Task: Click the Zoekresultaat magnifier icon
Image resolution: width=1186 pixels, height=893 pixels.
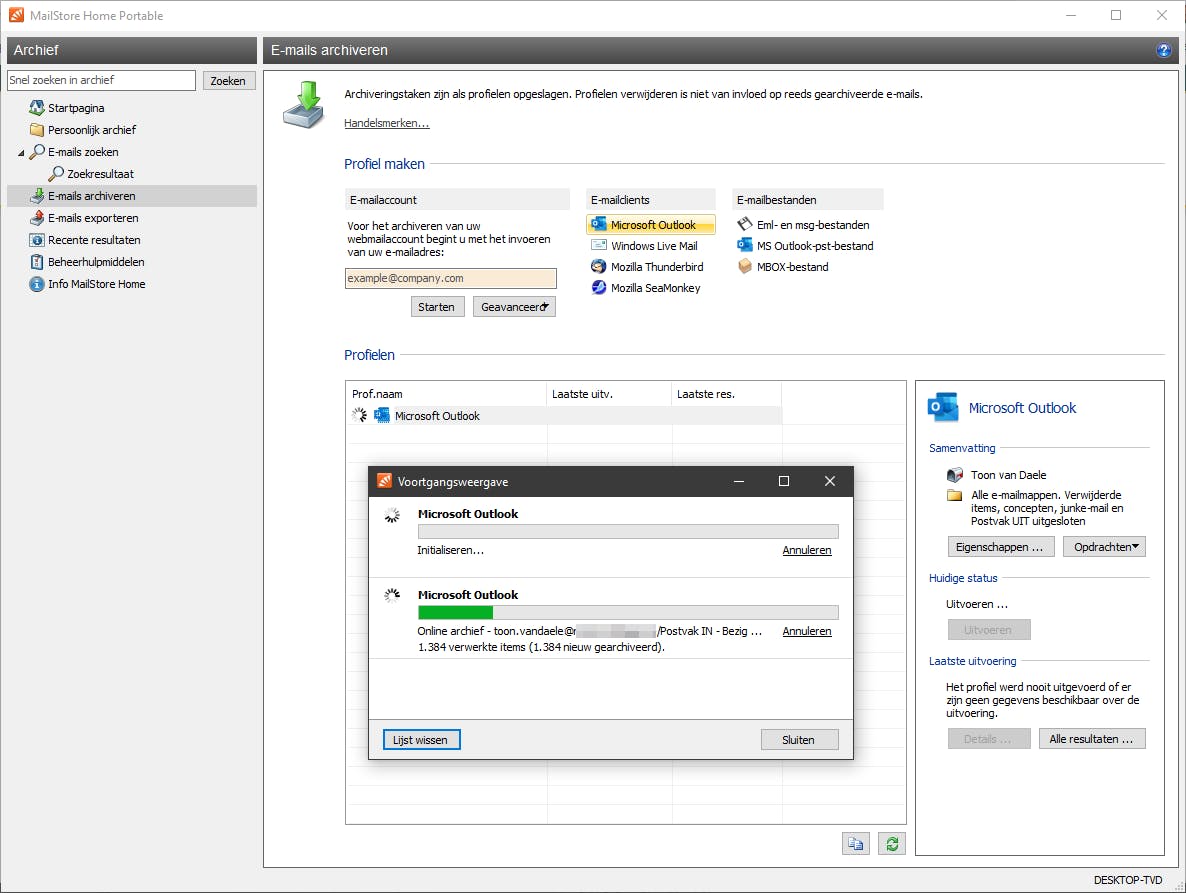Action: [x=56, y=173]
